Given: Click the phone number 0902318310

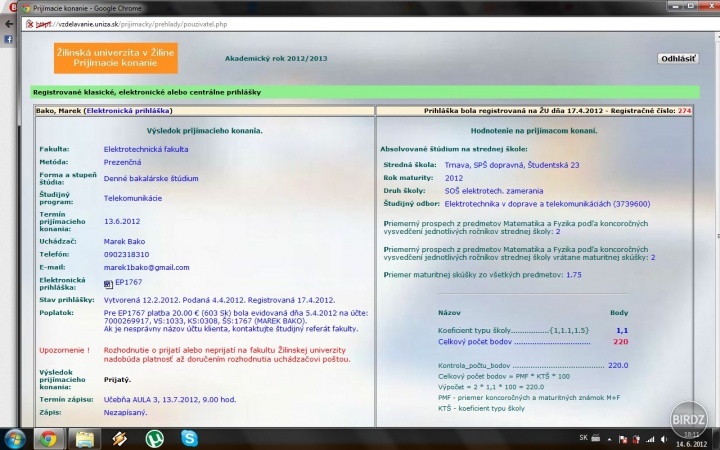Looking at the screenshot, I should (126, 254).
